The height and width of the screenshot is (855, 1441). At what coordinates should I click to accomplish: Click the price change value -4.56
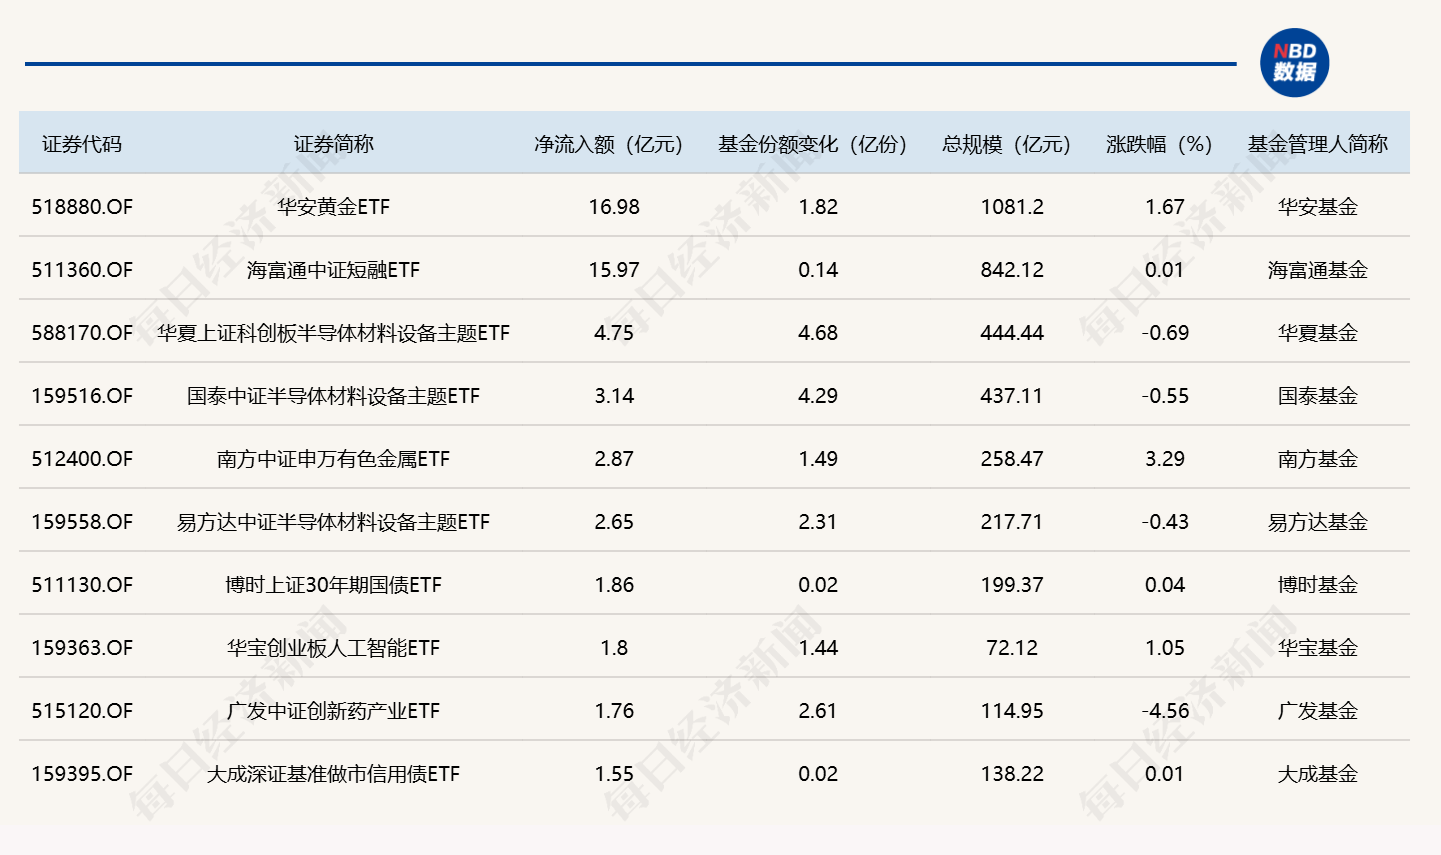pyautogui.click(x=1165, y=711)
